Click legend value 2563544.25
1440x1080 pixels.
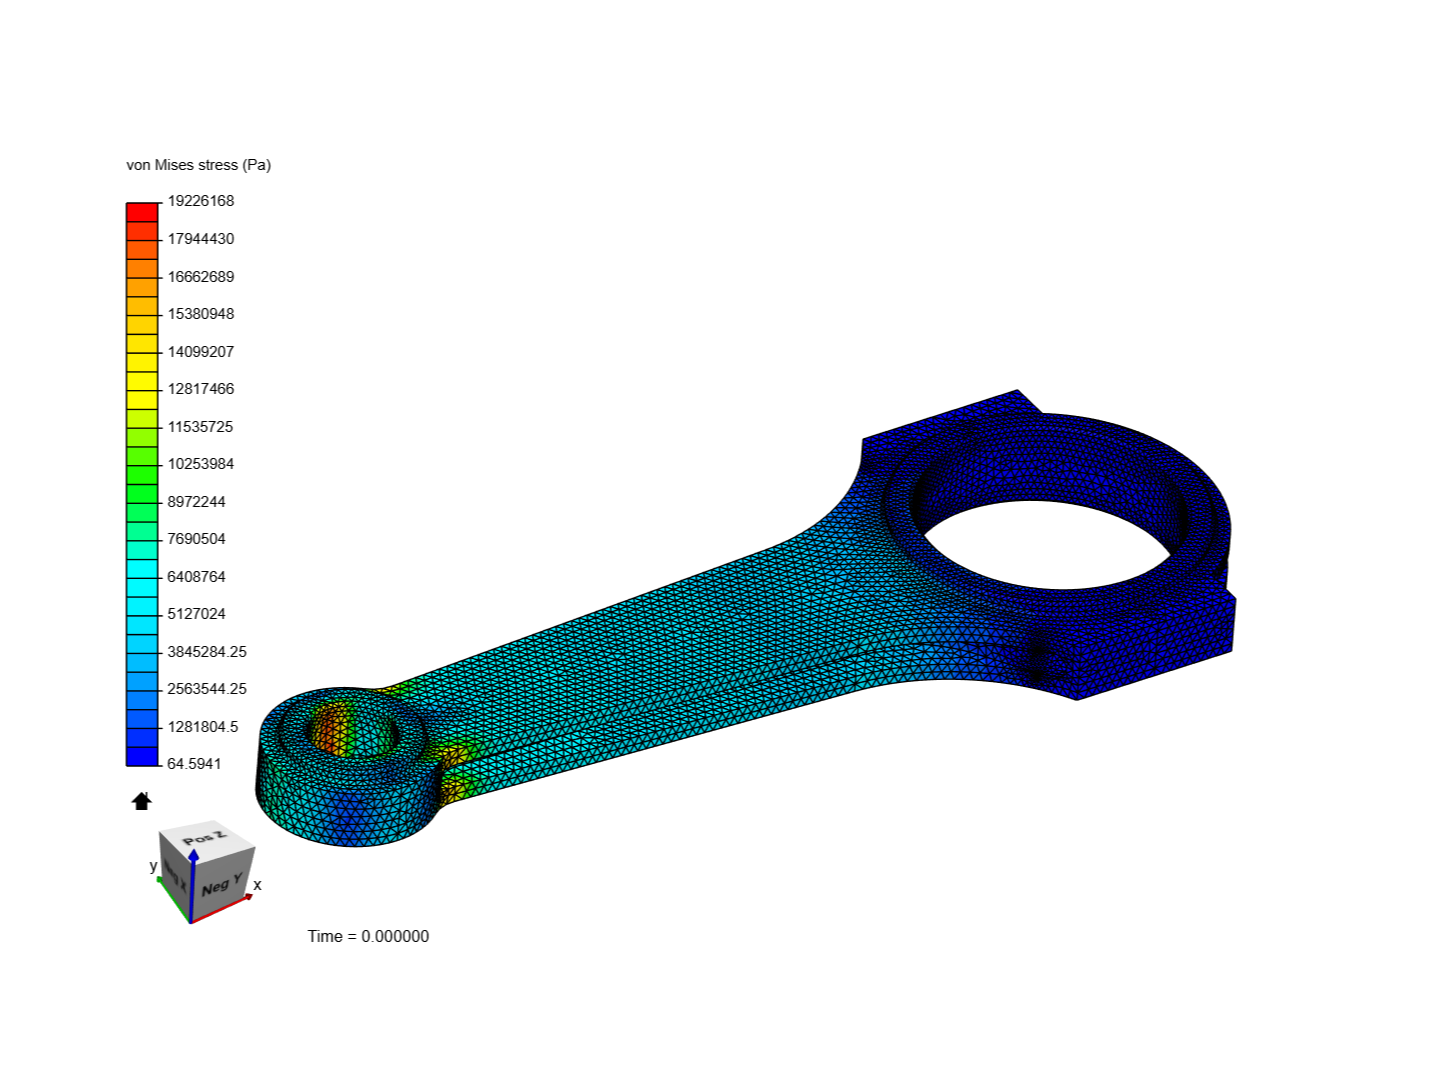[x=207, y=689]
